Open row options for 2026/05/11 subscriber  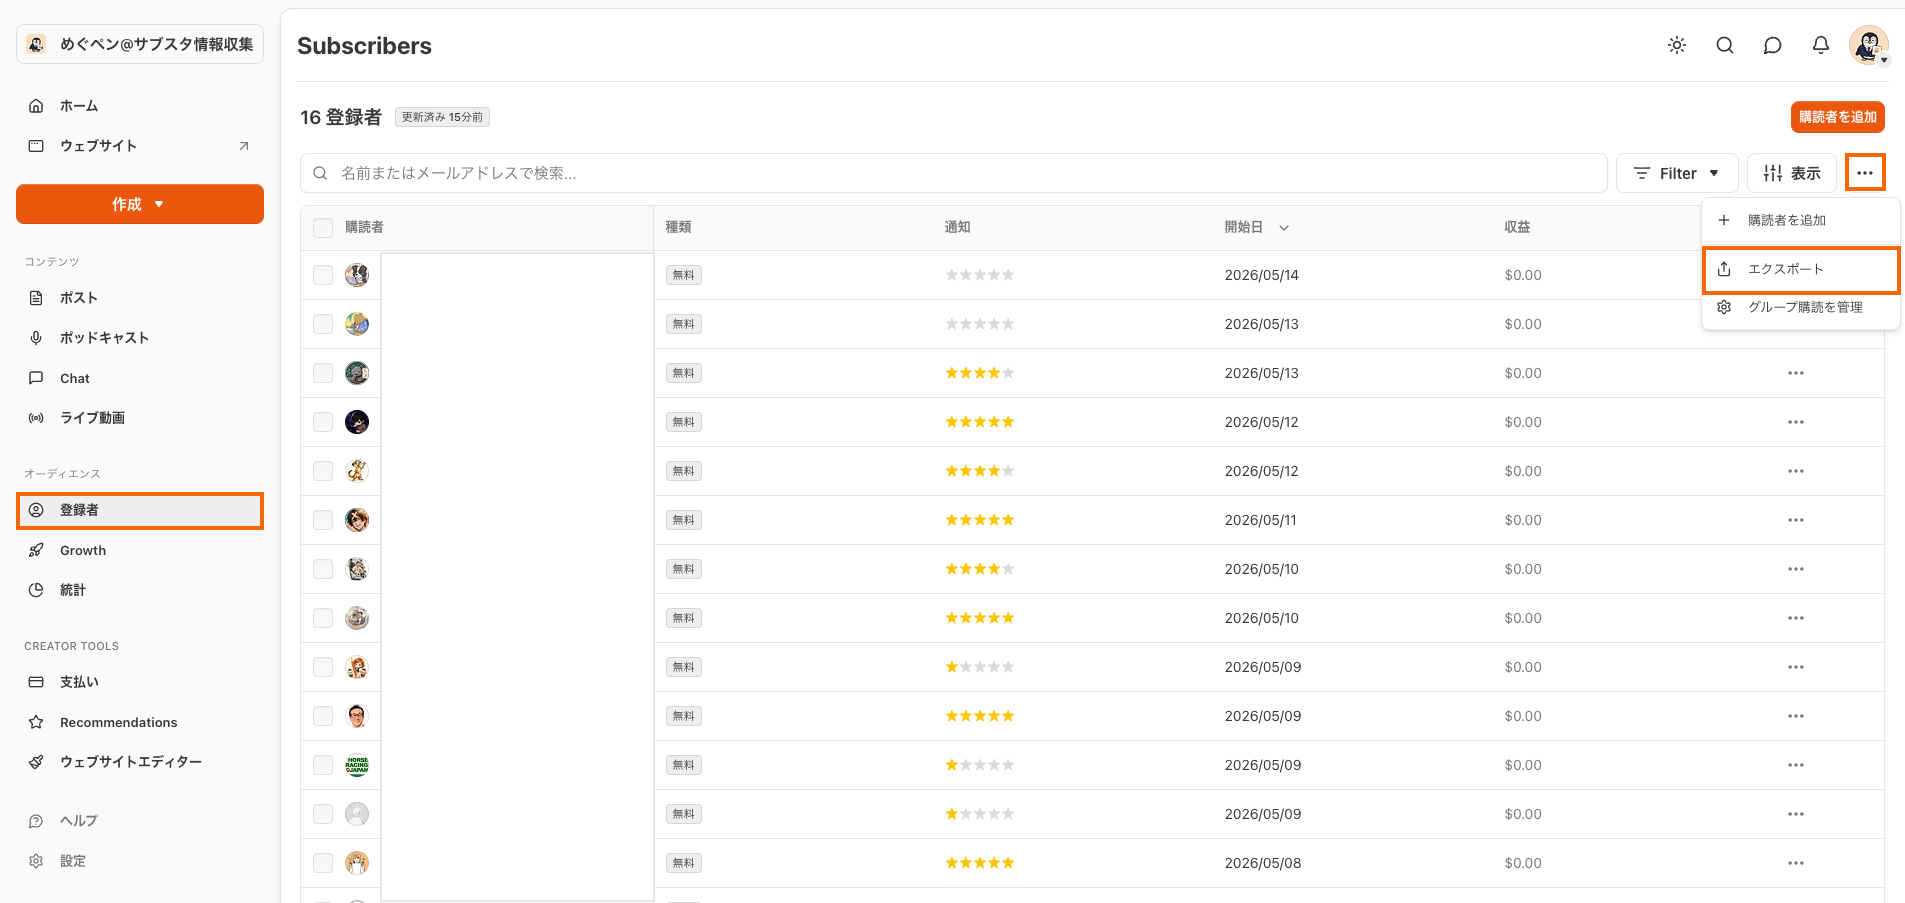click(x=1796, y=520)
